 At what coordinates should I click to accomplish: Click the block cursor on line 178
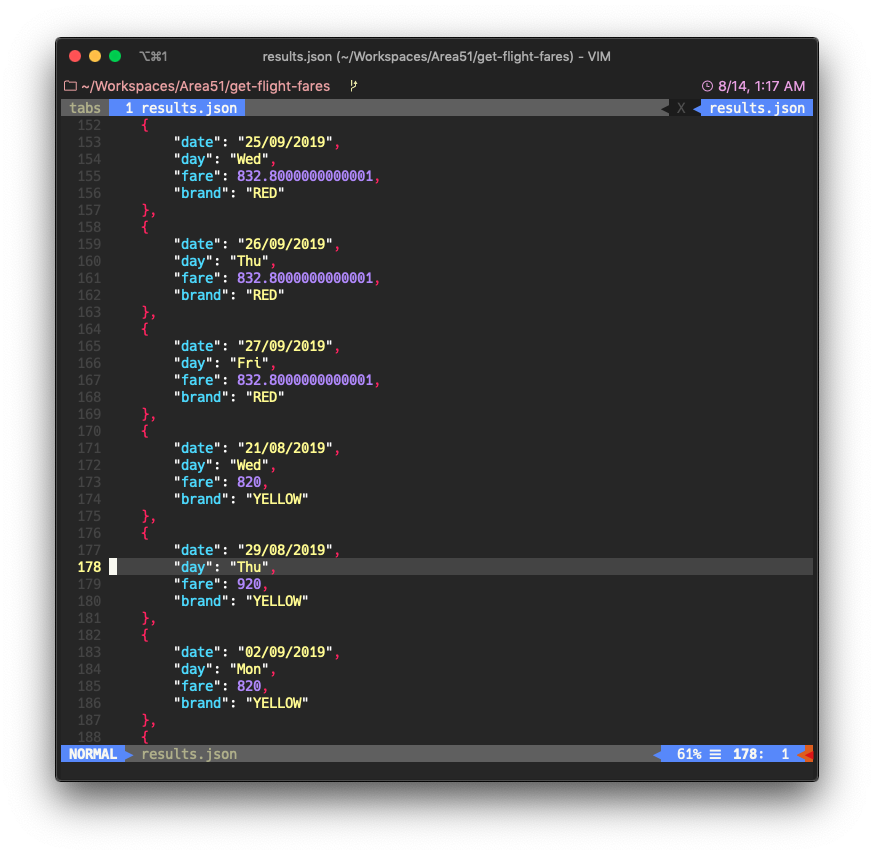pos(113,567)
